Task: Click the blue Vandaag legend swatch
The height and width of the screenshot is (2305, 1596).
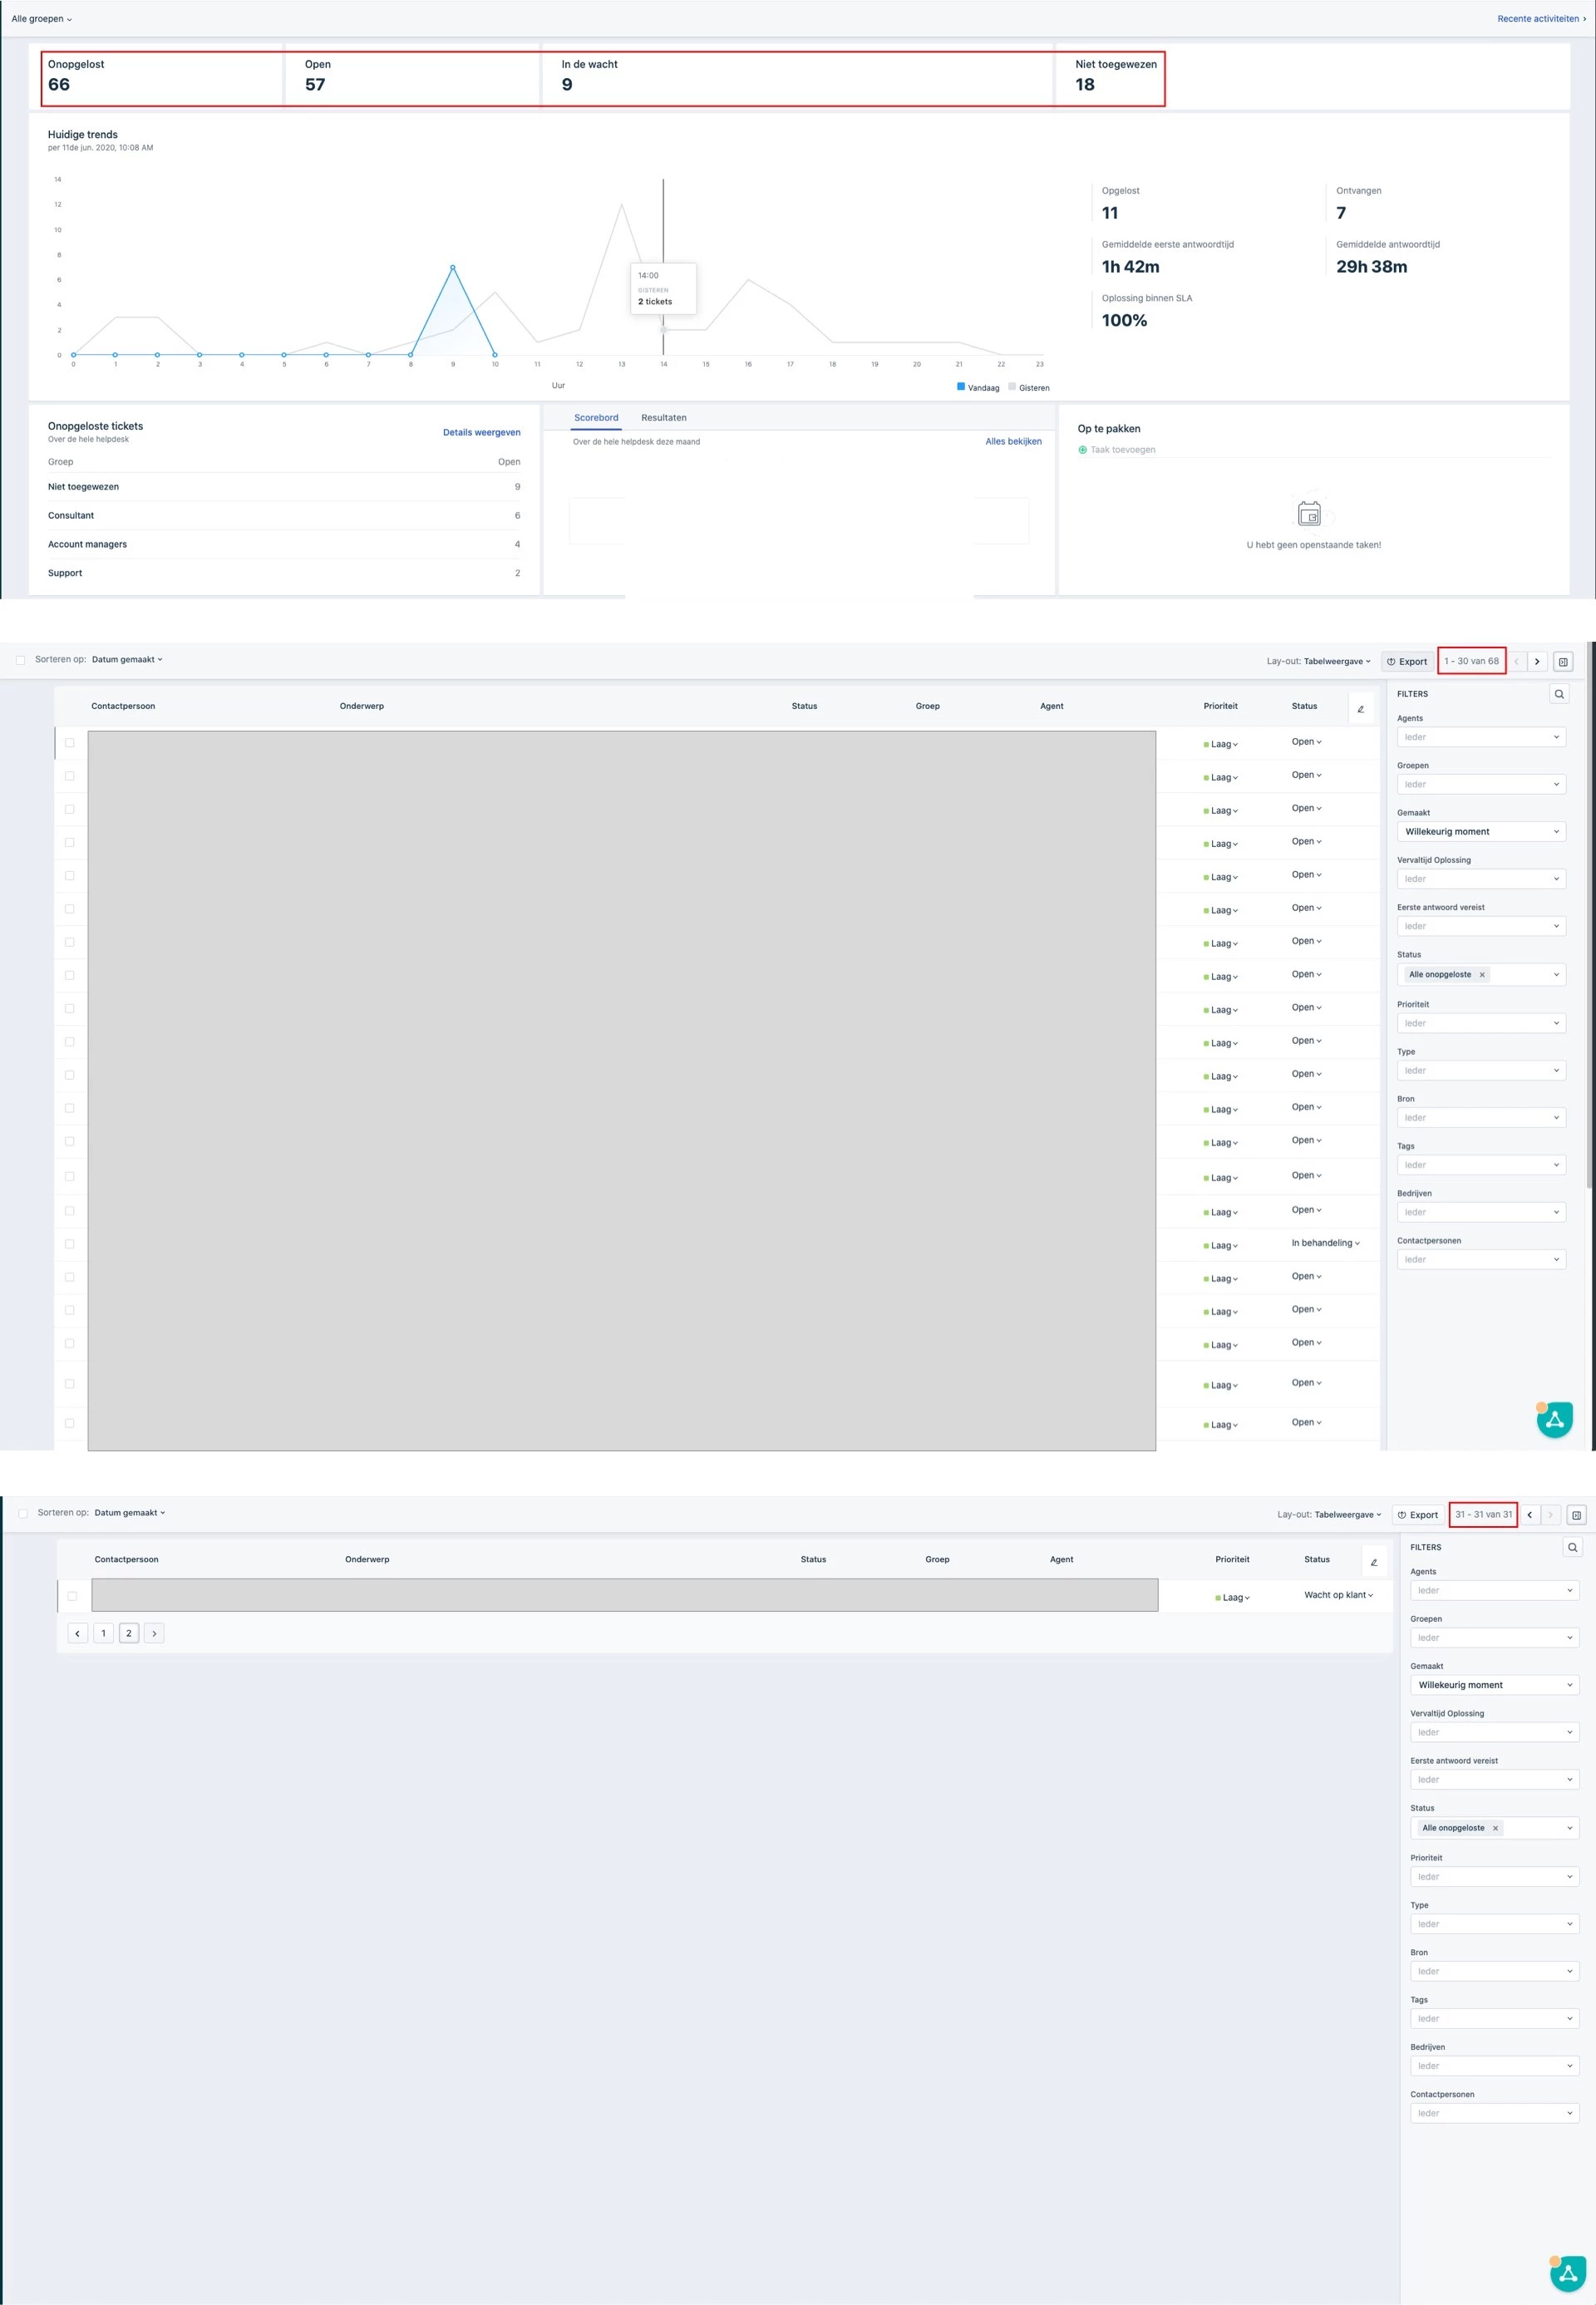Action: 961,386
